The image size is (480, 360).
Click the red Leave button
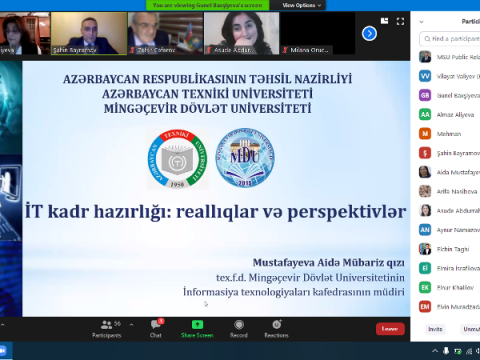(x=390, y=329)
